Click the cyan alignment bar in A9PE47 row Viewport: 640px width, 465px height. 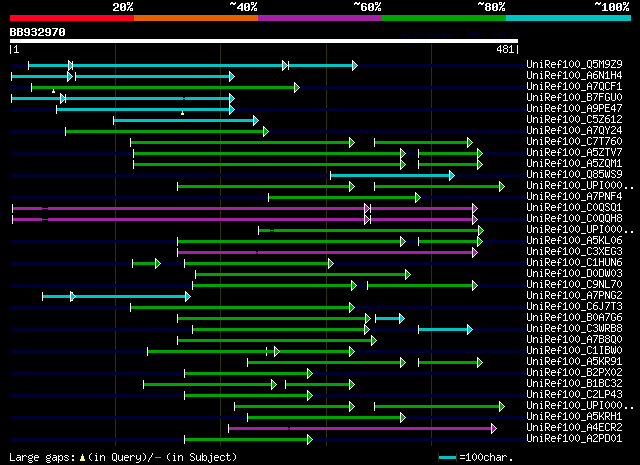tap(145, 109)
